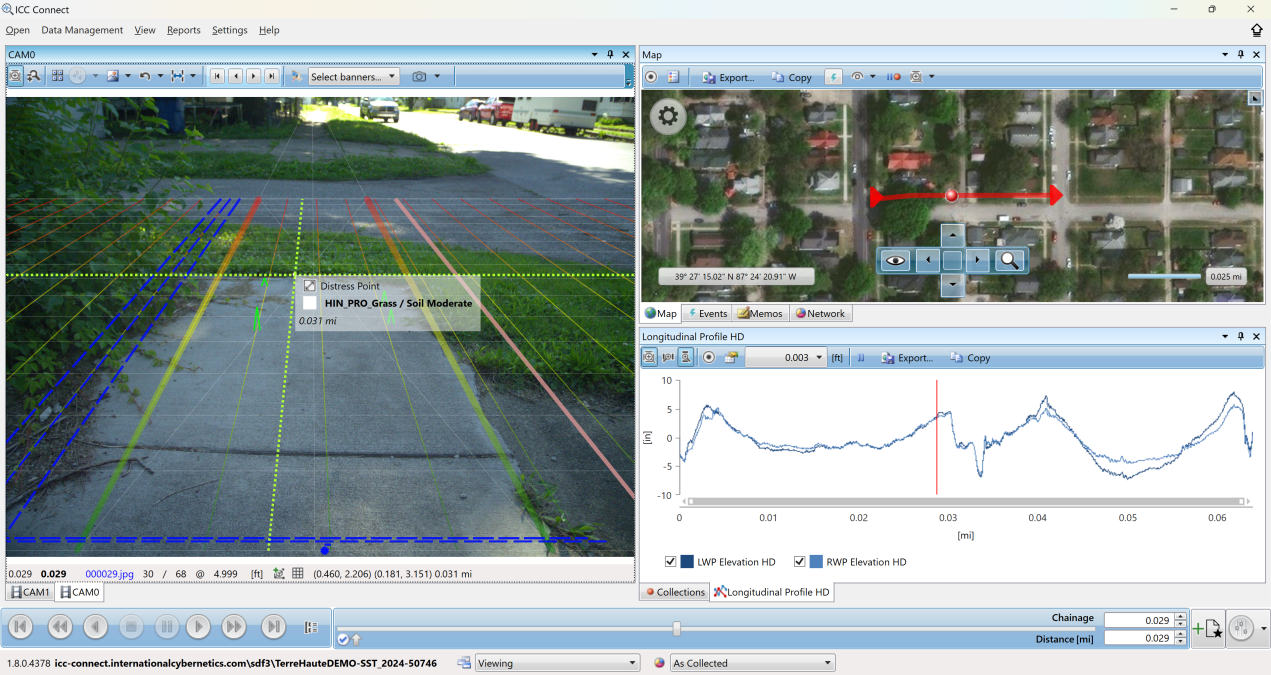The width and height of the screenshot is (1271, 675).
Task: Select the magnifier icon in the map navigation pad
Action: coord(1009,260)
